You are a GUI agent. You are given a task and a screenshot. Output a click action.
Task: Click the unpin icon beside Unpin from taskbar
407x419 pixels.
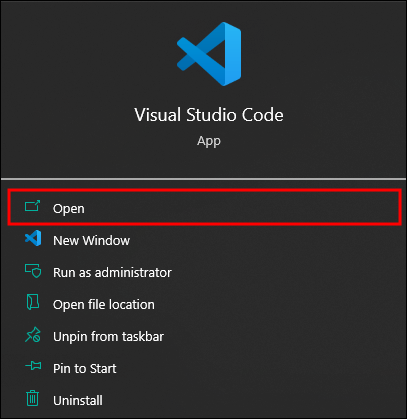click(x=33, y=335)
